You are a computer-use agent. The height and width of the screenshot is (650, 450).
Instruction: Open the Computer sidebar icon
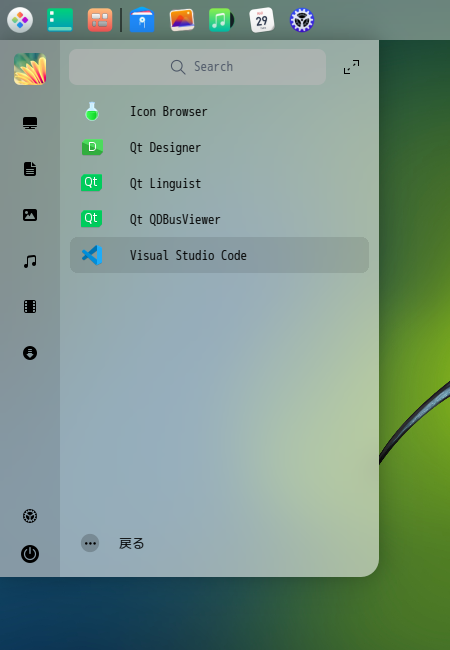(x=30, y=123)
